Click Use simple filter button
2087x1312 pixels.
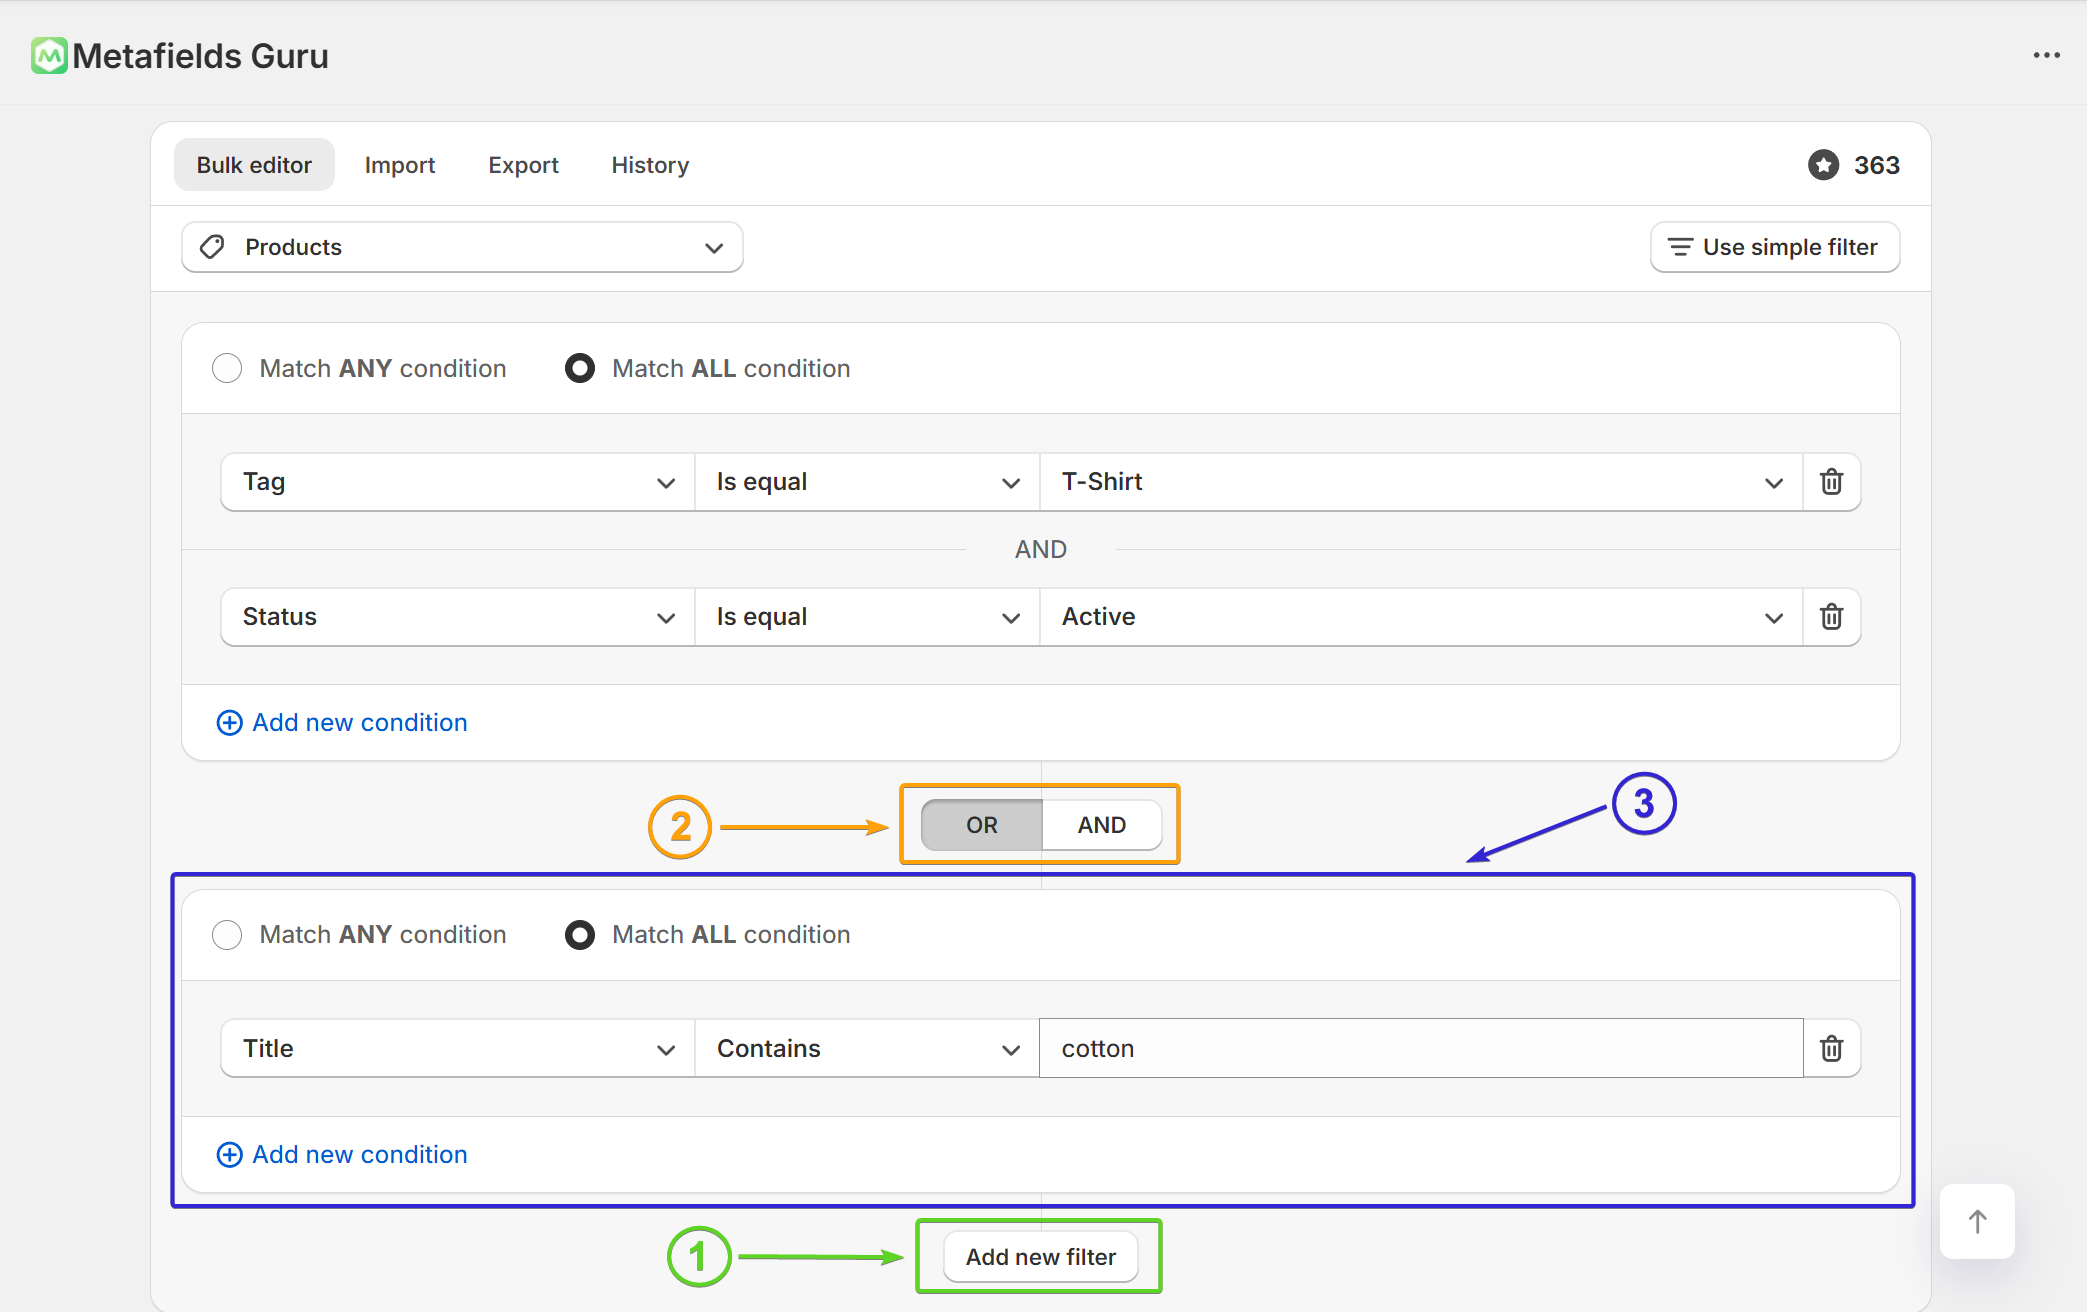(x=1774, y=247)
